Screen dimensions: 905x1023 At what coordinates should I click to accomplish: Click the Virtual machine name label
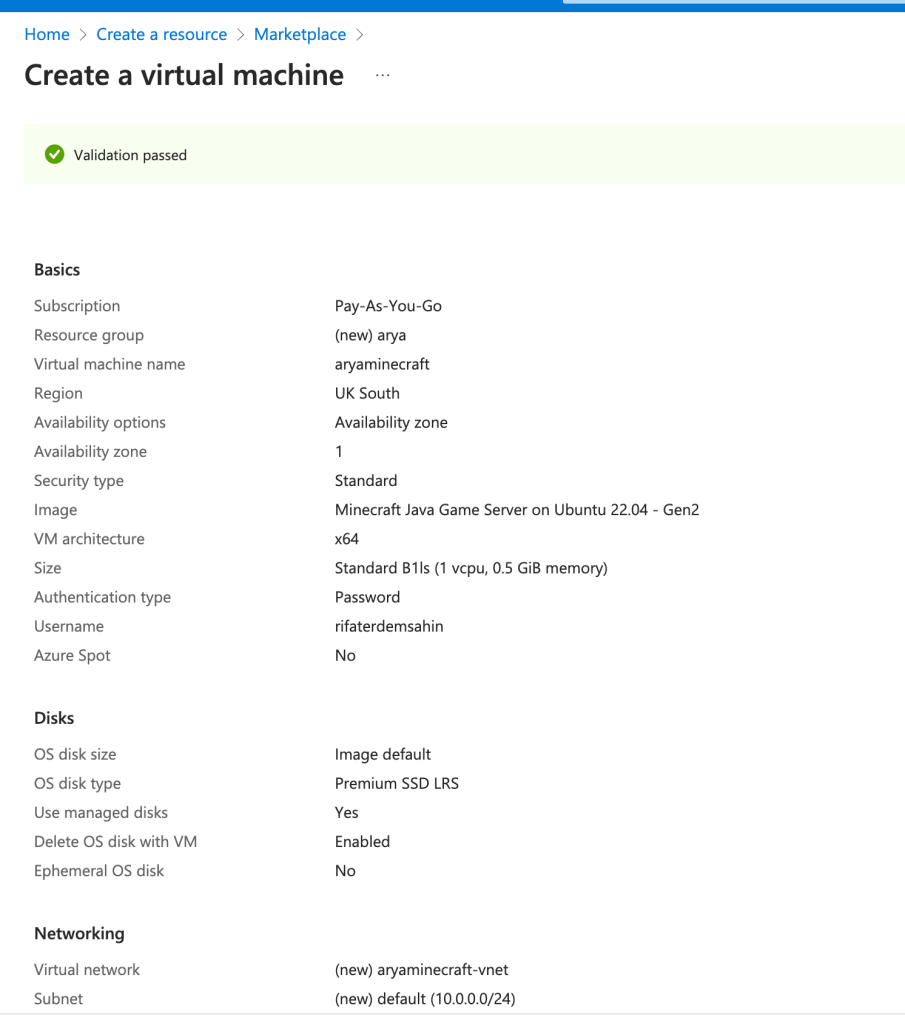pos(110,364)
